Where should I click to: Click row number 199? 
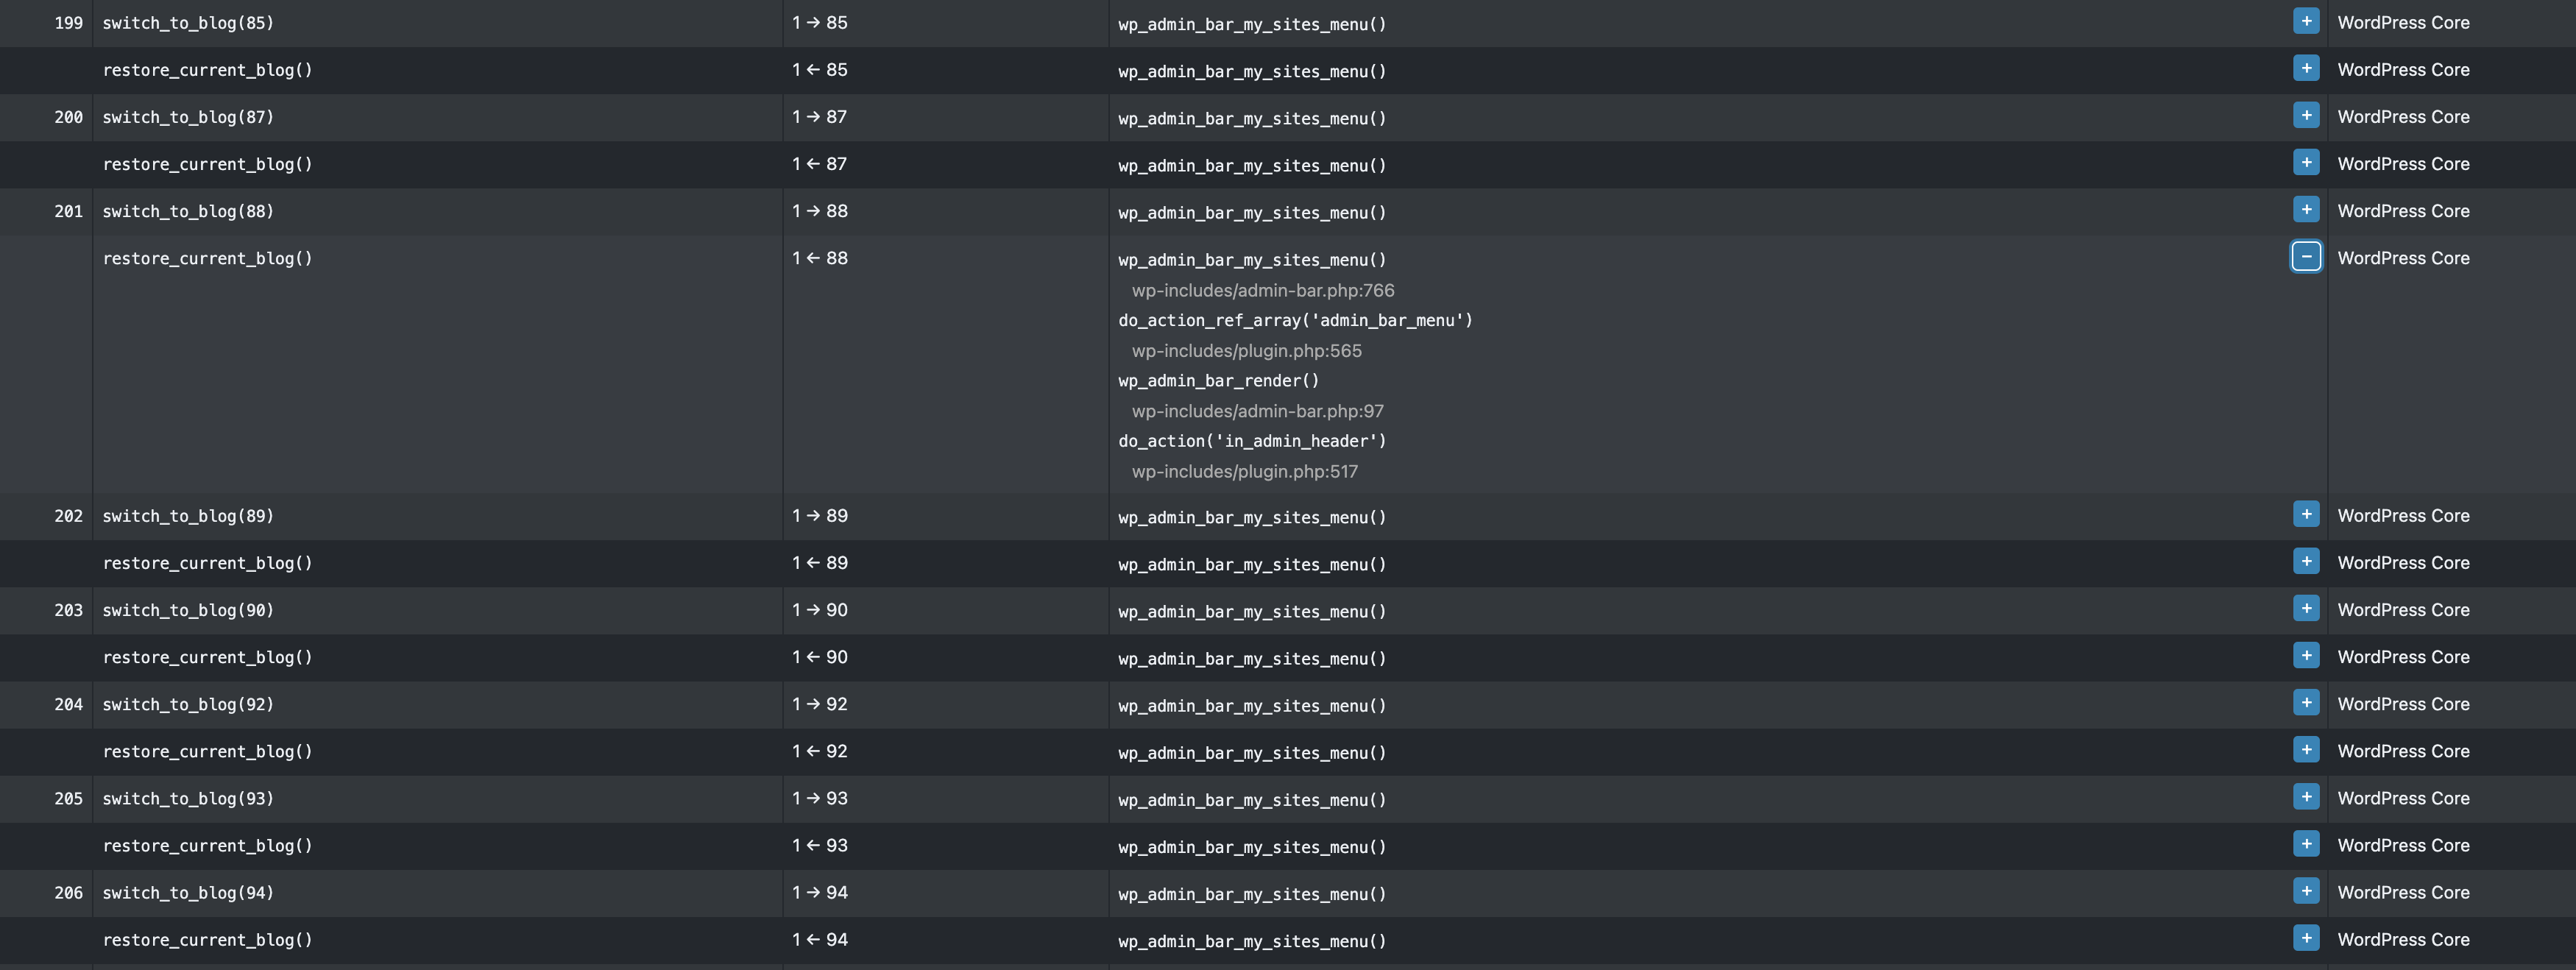[69, 23]
